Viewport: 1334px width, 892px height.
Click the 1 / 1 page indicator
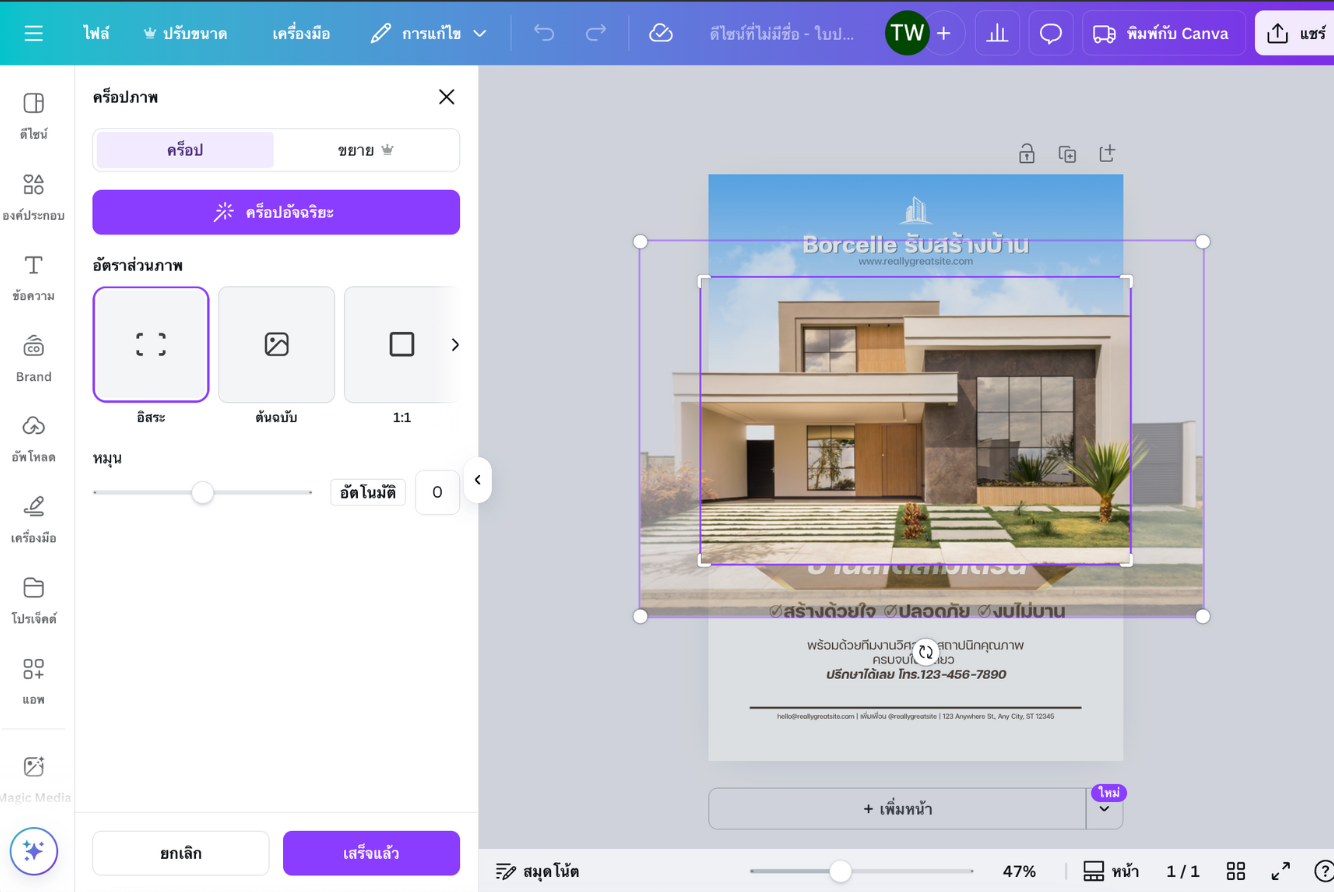pyautogui.click(x=1183, y=871)
